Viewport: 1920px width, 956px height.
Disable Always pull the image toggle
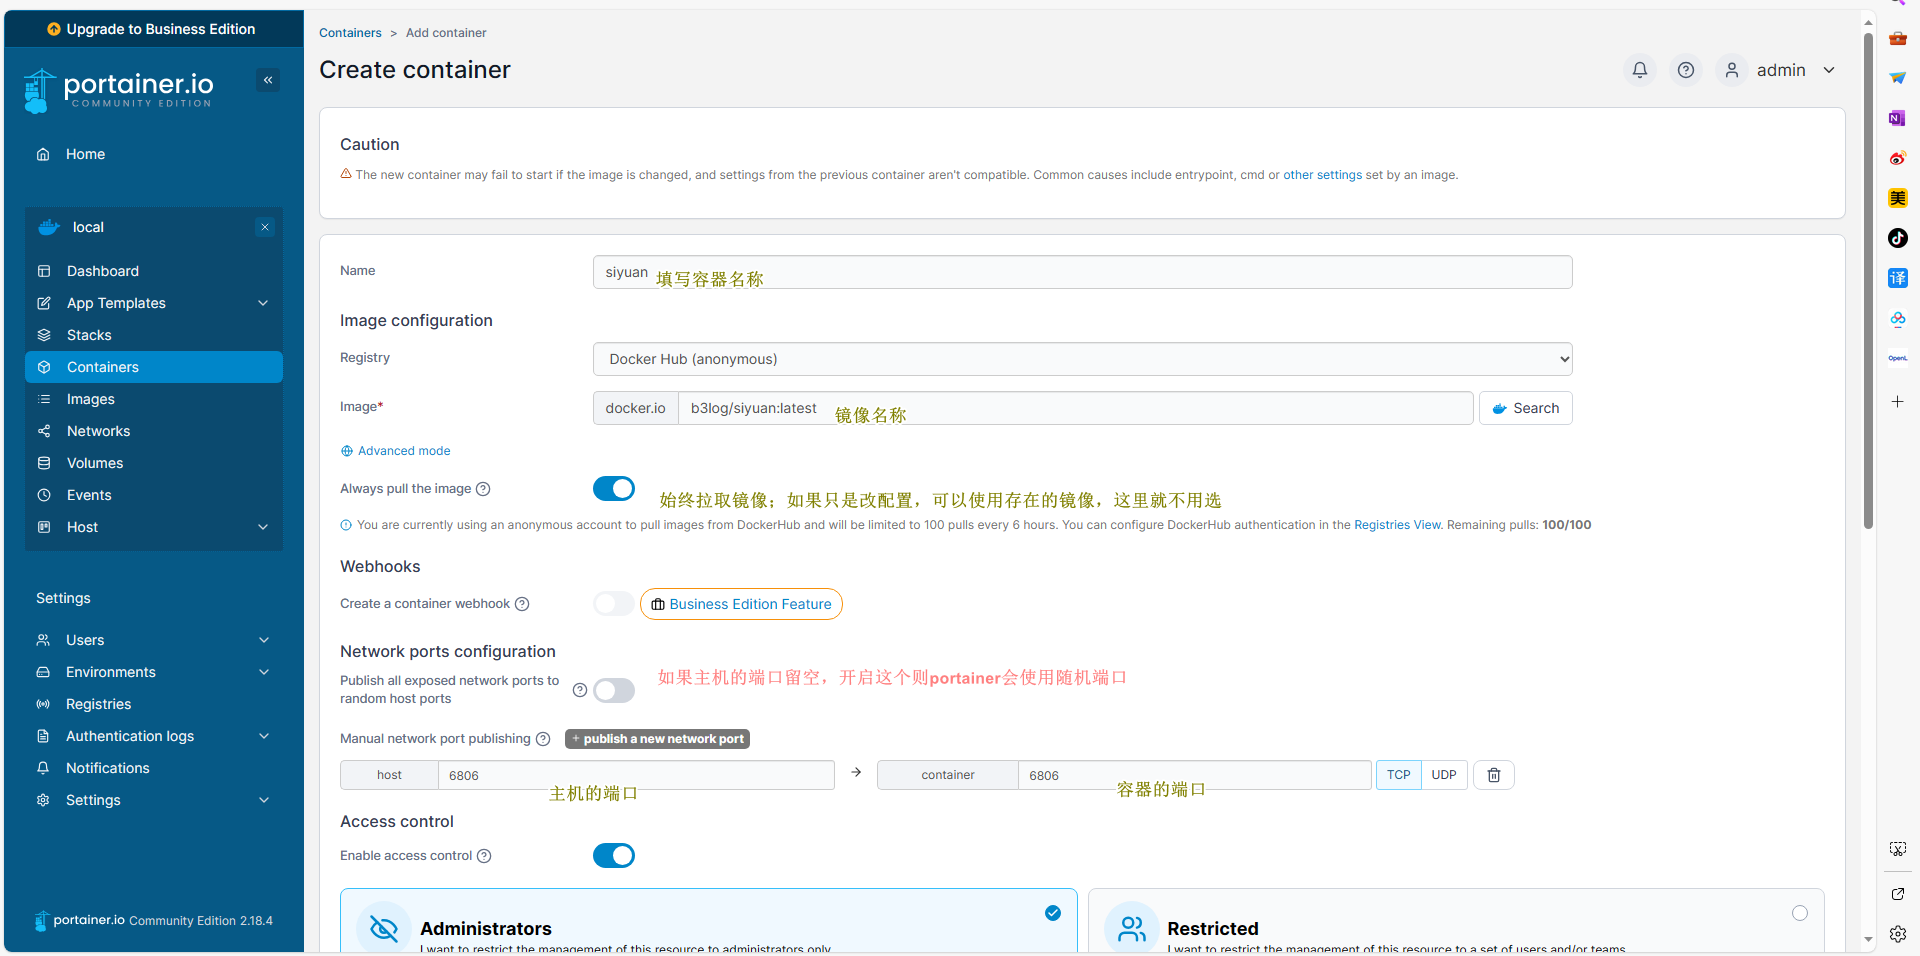(614, 488)
